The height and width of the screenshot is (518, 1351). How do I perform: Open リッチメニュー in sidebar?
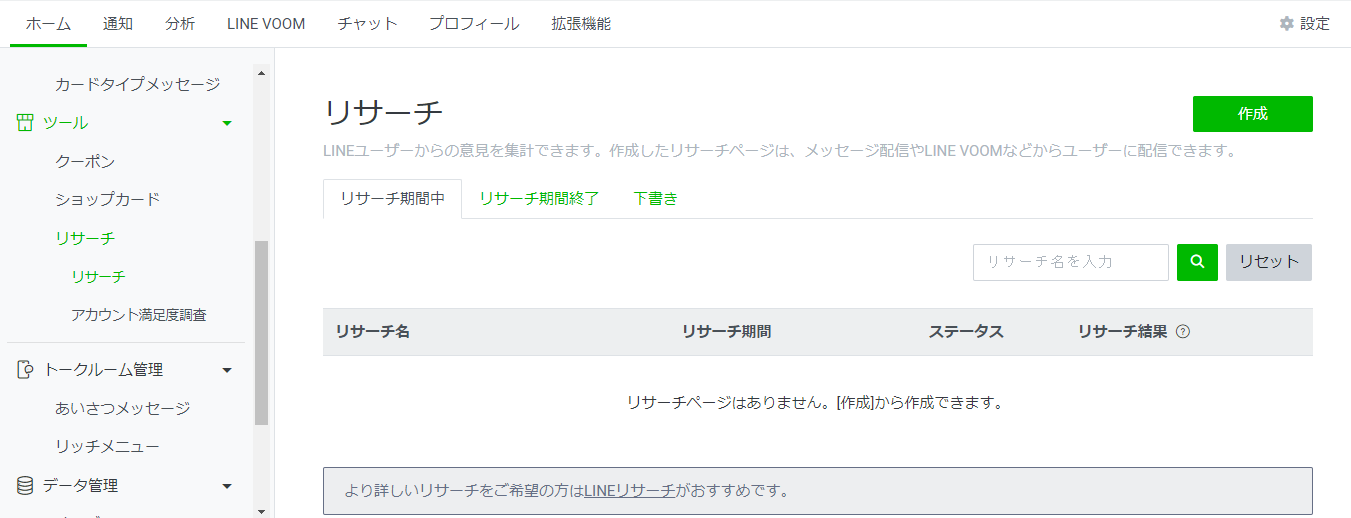(x=107, y=446)
